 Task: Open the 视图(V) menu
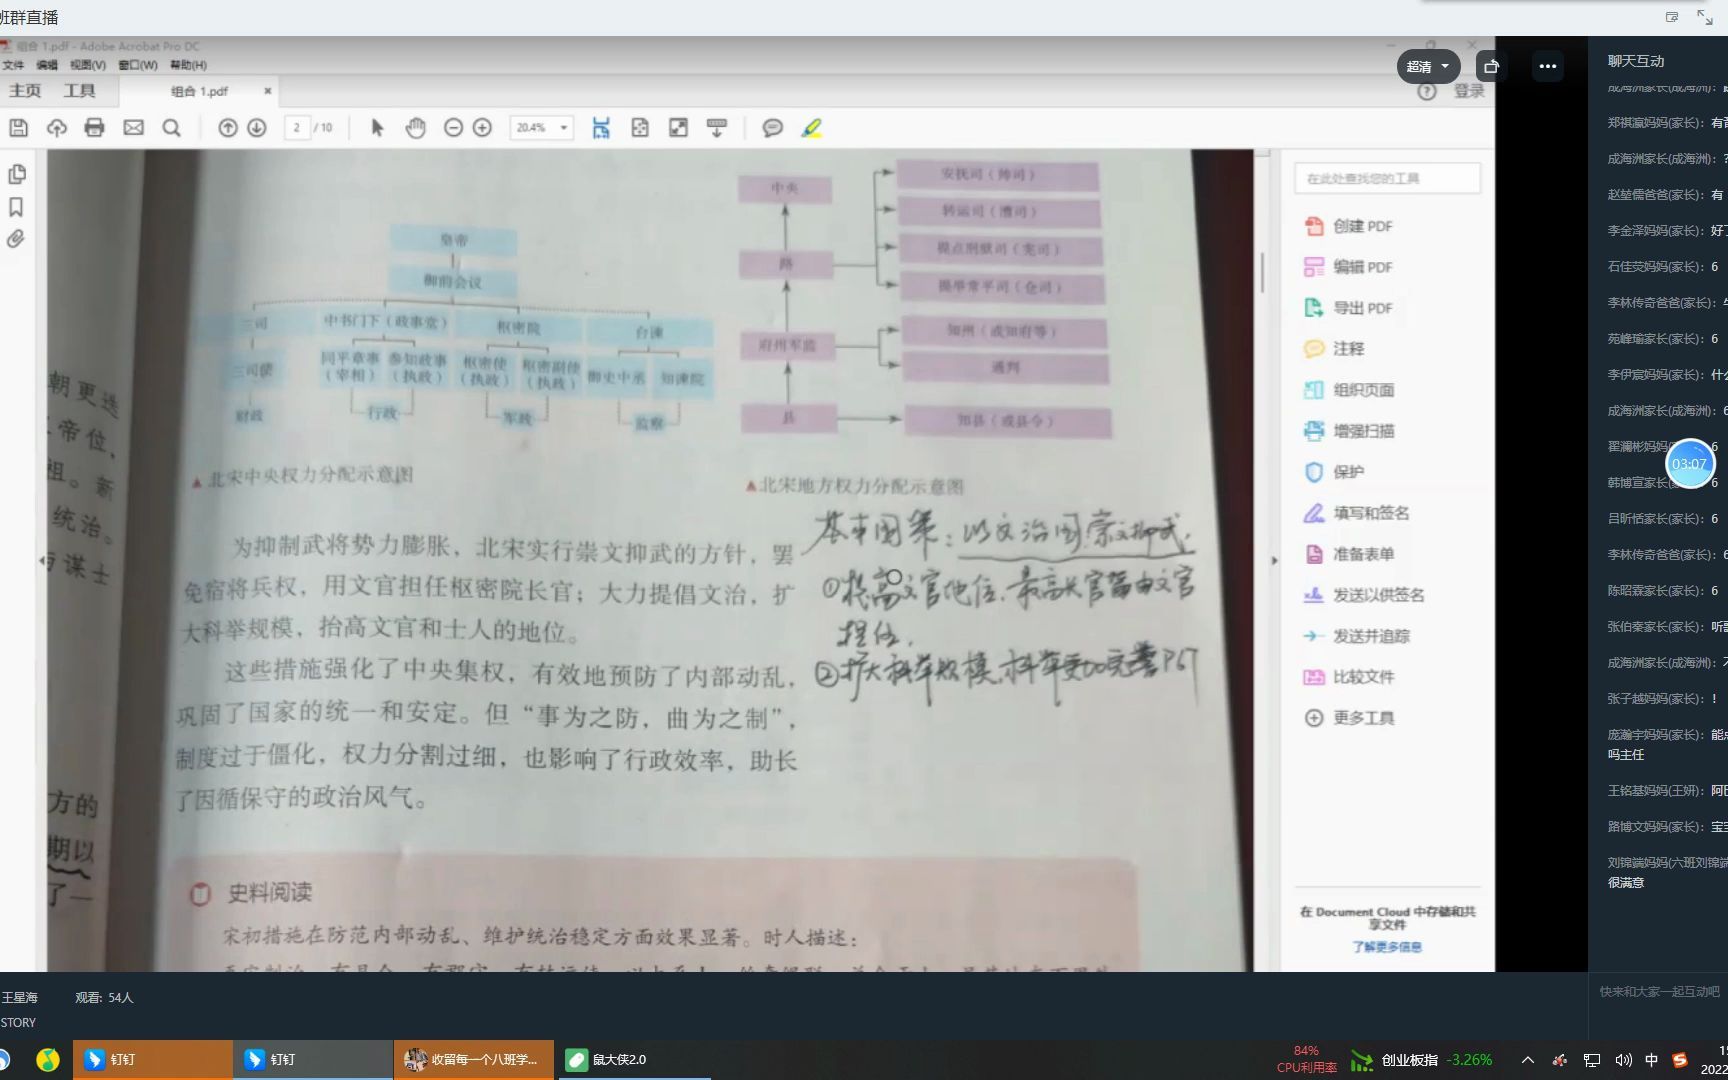88,65
